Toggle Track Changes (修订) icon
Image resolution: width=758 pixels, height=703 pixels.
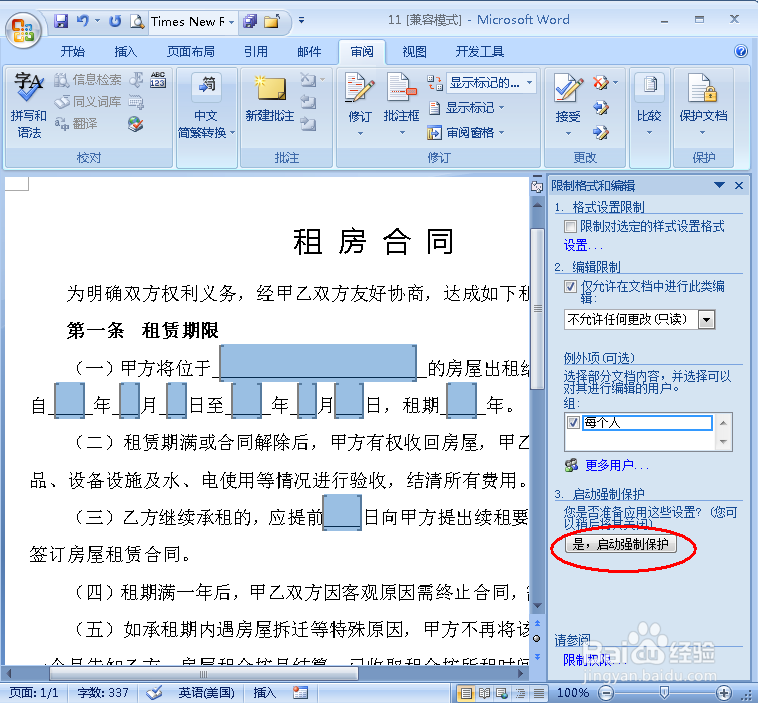[360, 88]
